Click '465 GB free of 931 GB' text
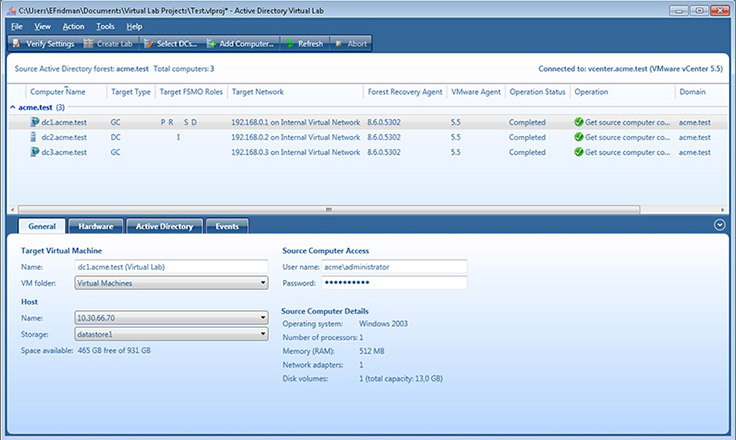 pos(114,350)
